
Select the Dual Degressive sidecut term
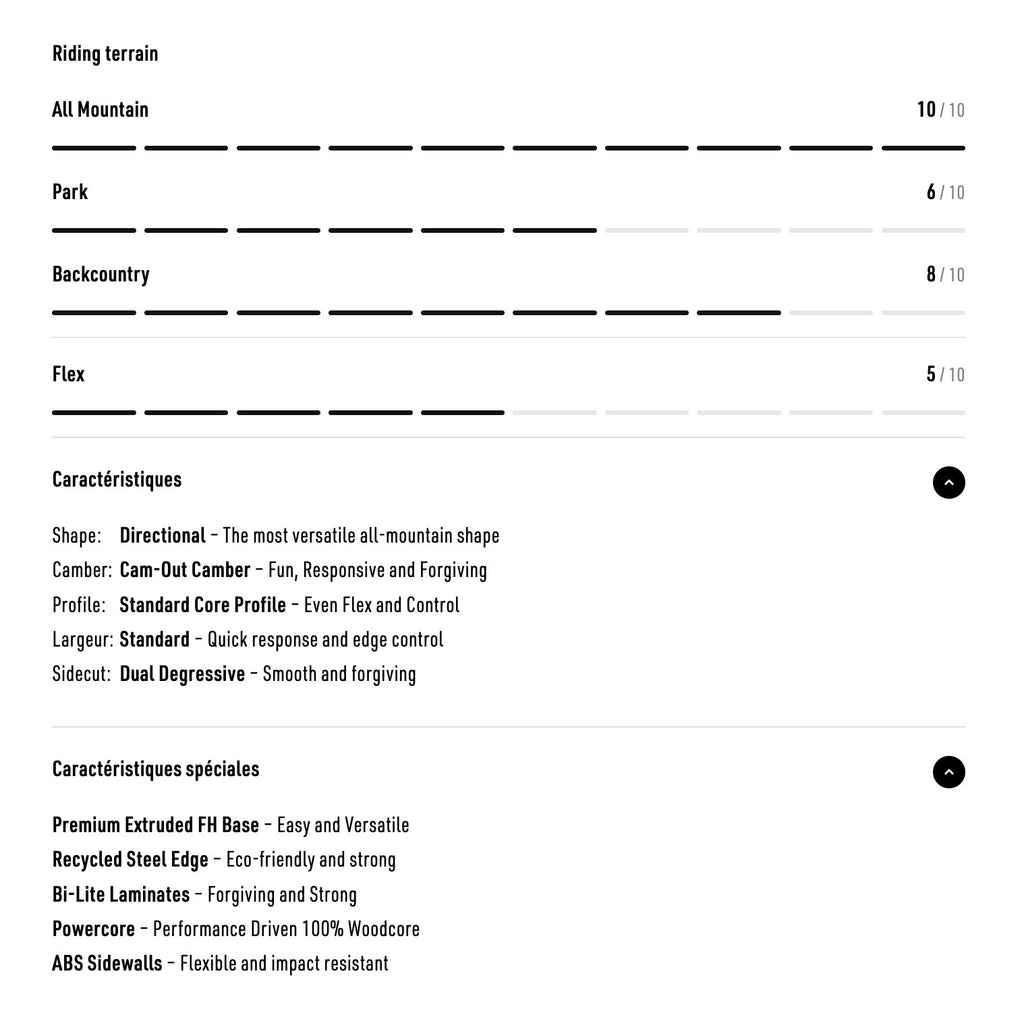click(182, 674)
